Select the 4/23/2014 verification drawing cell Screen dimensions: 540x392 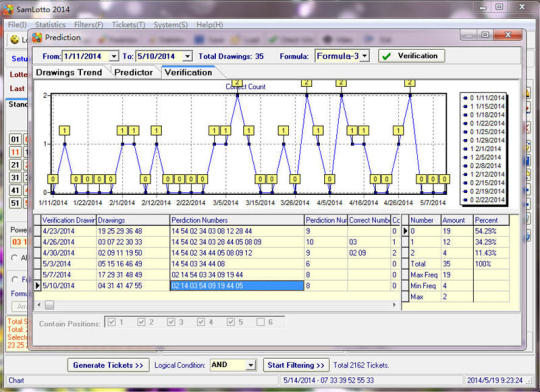coord(69,231)
